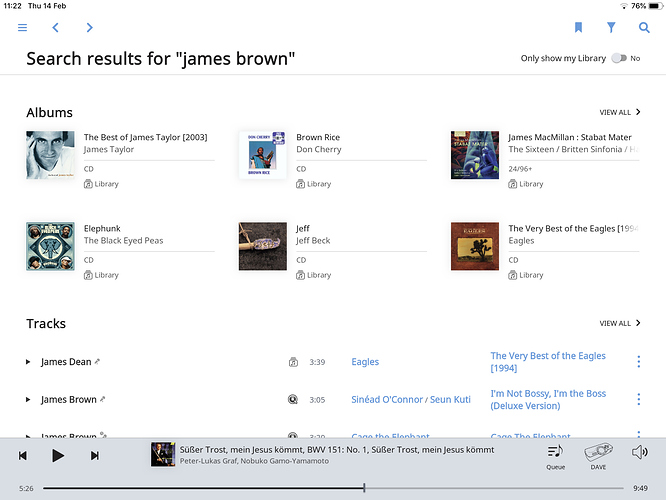
Task: Toggle Only show my Library switch
Action: coord(619,58)
